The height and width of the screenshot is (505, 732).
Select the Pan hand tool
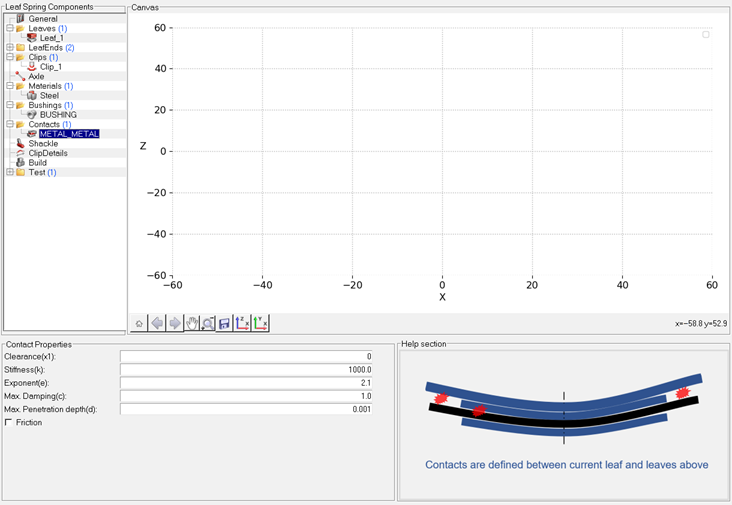click(192, 323)
